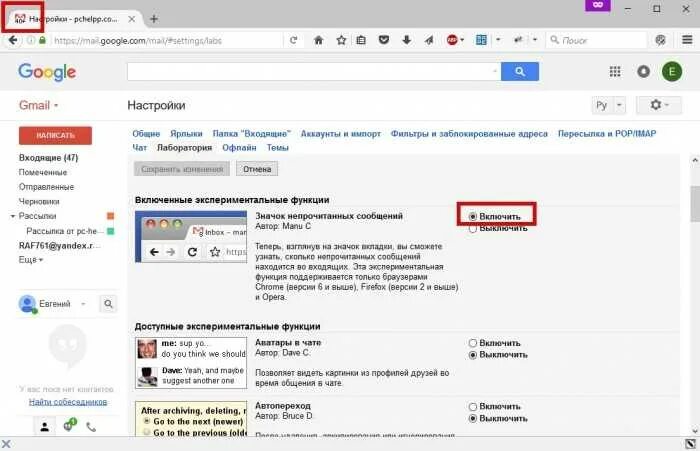Screen dimensions: 700x451
Task: Switch to the Общие settings tab
Action: 146,134
